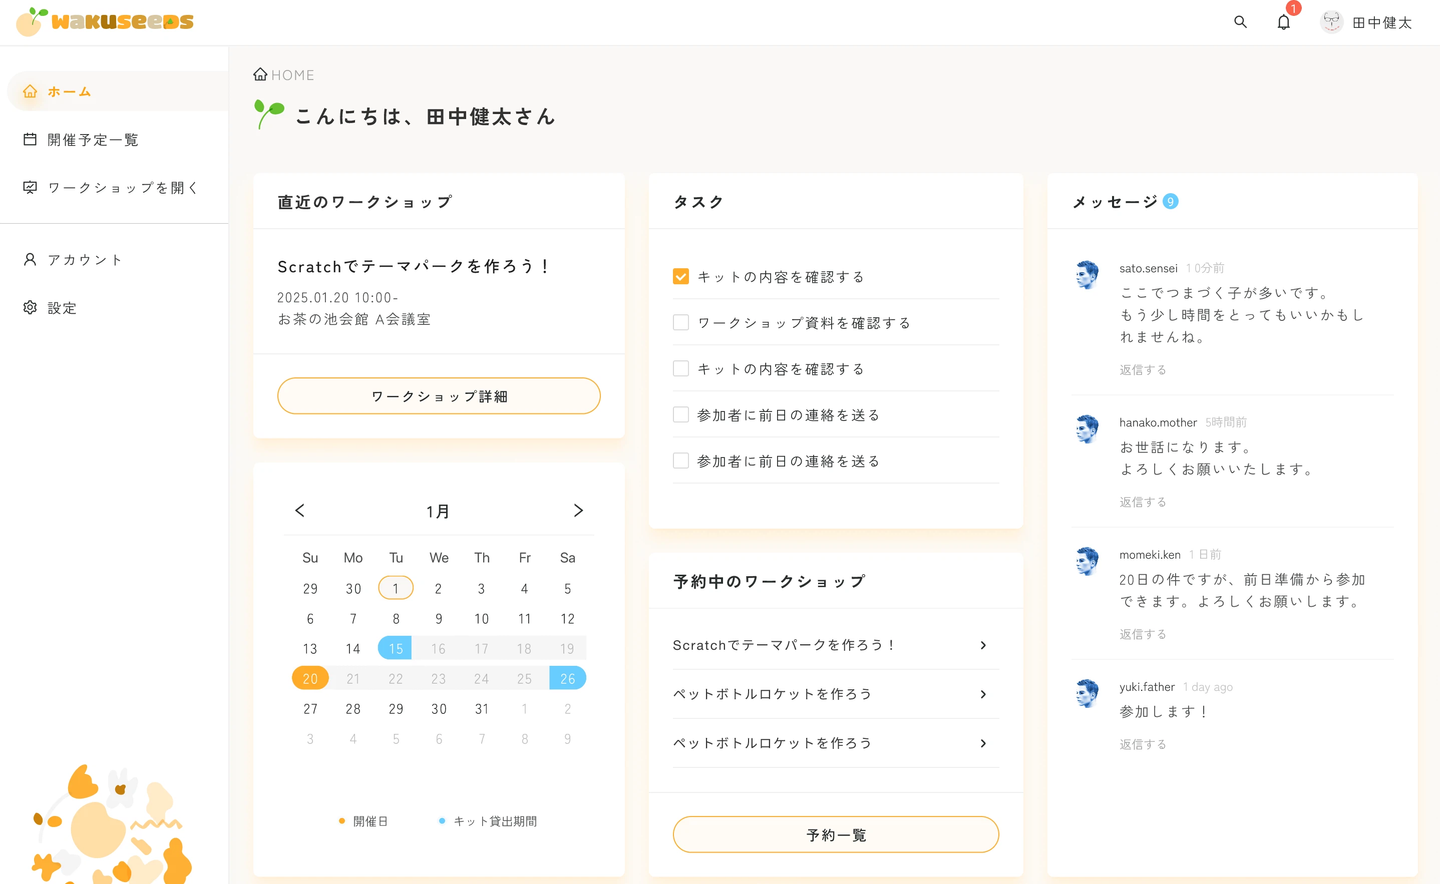Uncheck the checked キットの内容を確認する task
This screenshot has width=1440, height=884.
point(681,277)
